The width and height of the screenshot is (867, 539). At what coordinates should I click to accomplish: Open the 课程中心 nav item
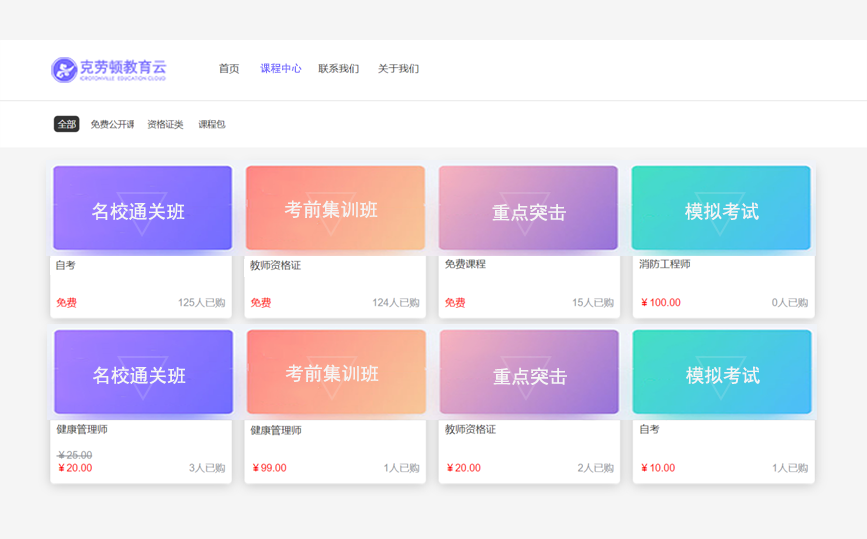280,69
